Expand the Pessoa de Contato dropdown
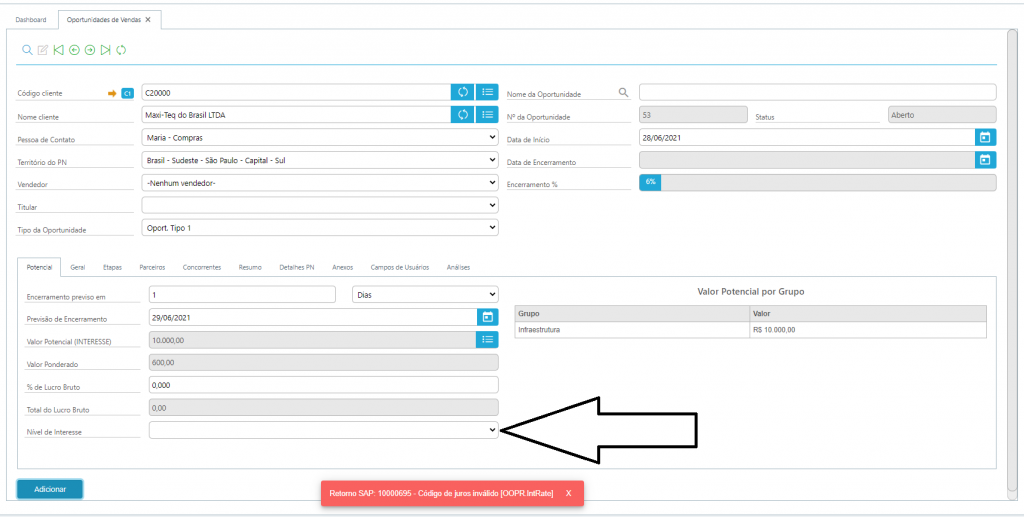The height and width of the screenshot is (517, 1024). tap(320, 137)
